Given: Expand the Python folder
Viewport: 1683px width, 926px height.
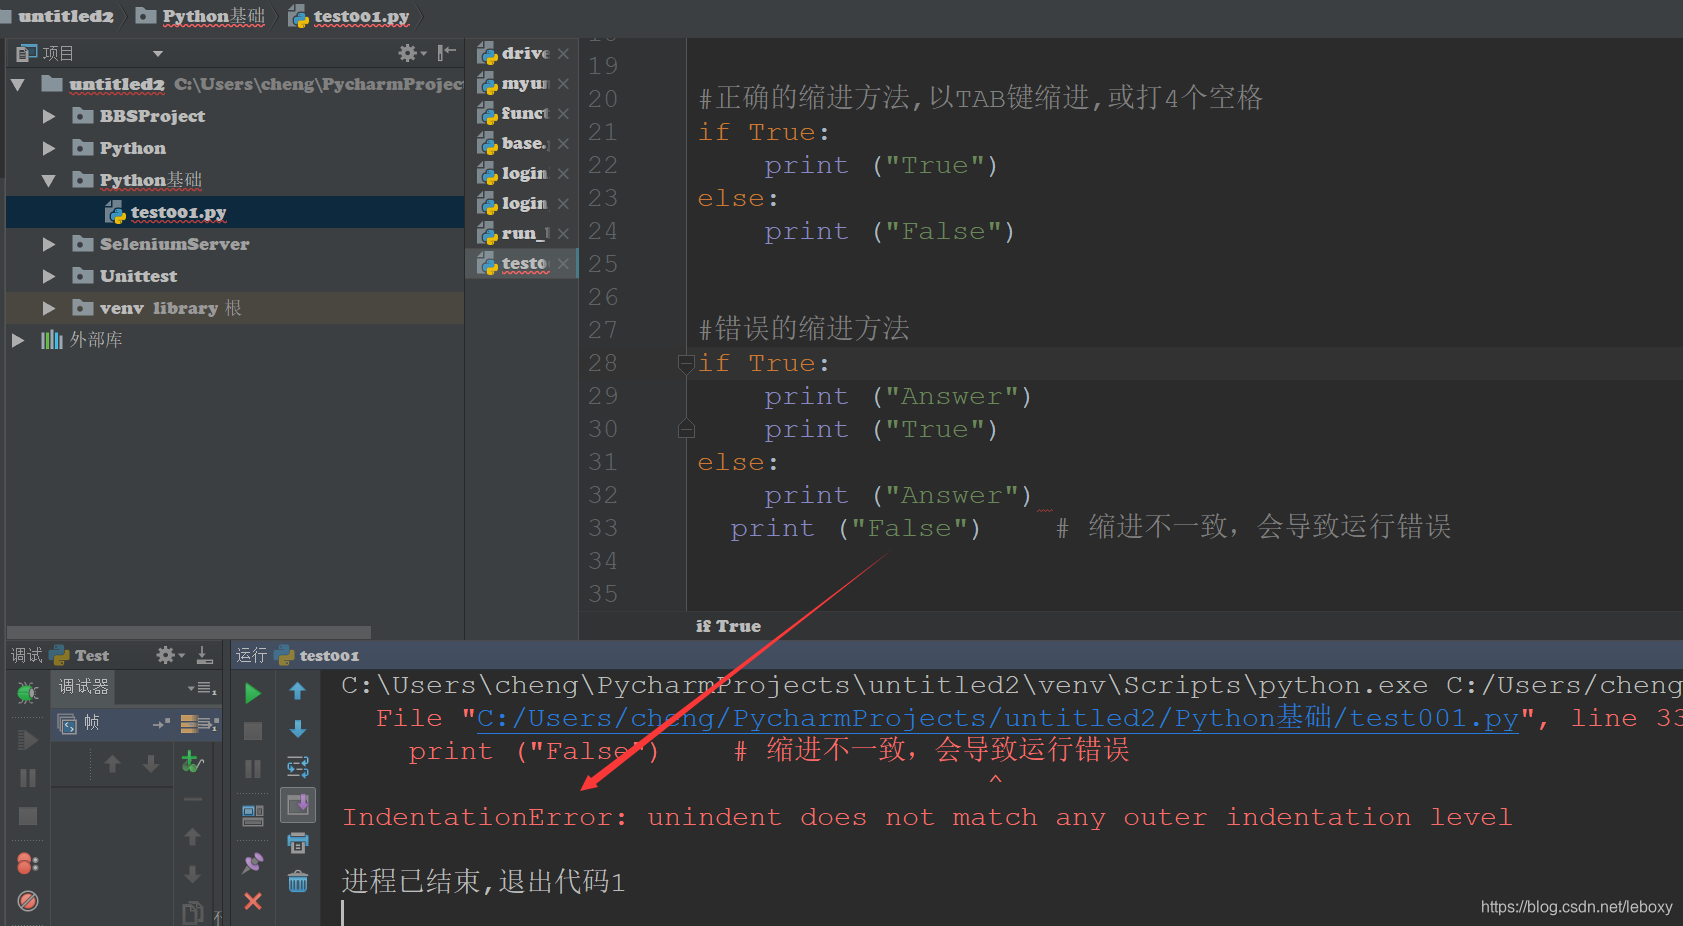Looking at the screenshot, I should click(x=48, y=148).
